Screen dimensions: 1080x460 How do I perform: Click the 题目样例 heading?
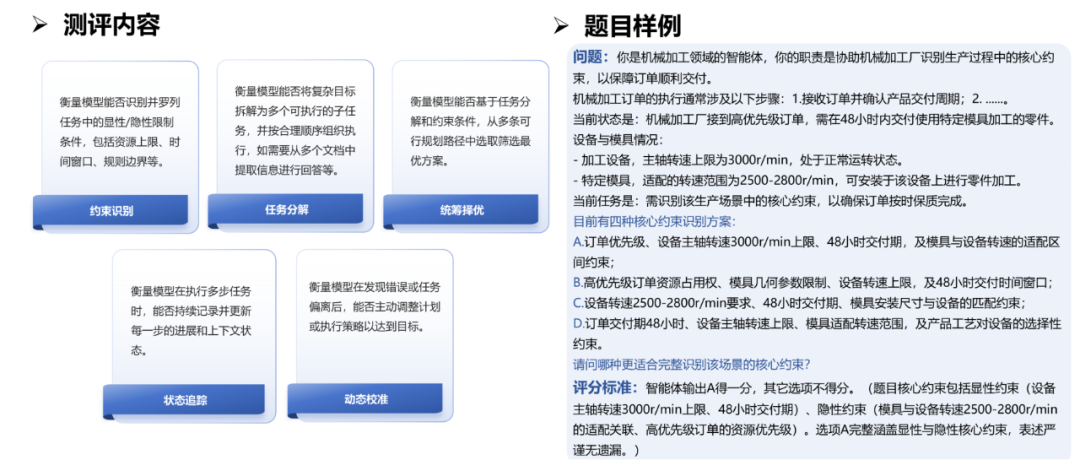632,26
